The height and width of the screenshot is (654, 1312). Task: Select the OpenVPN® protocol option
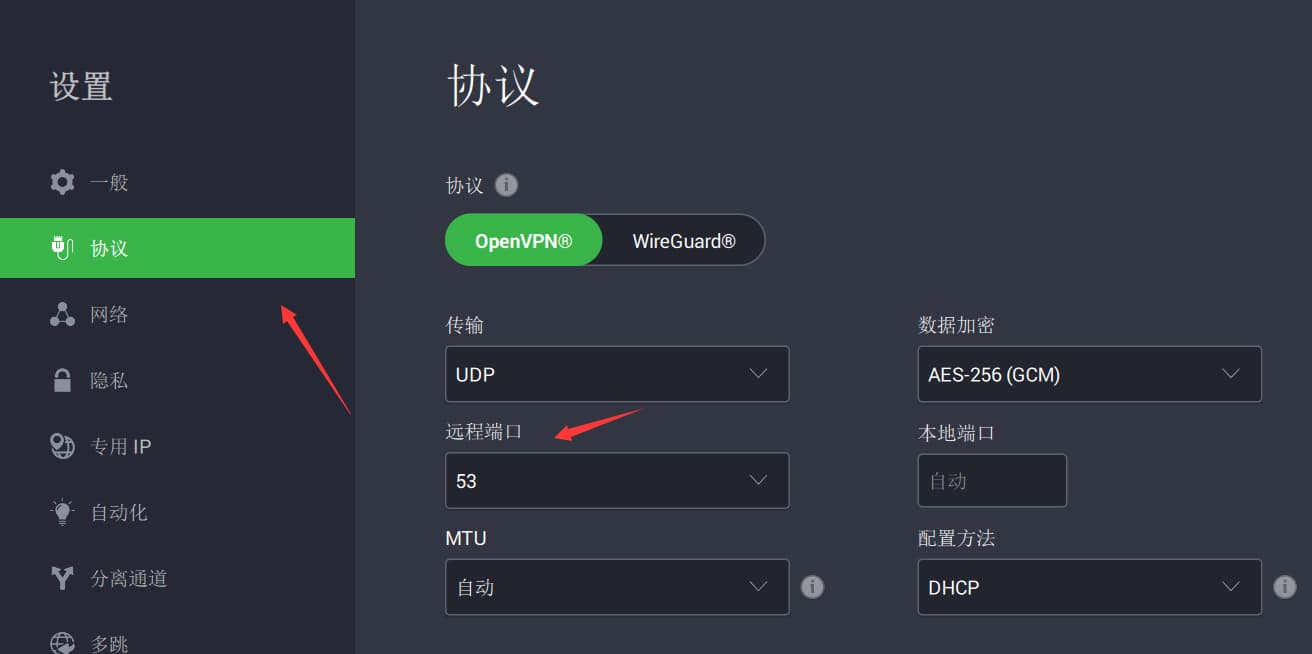tap(523, 241)
